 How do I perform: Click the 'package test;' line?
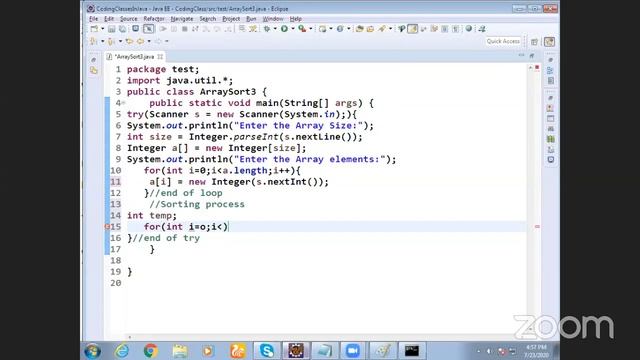[x=163, y=69]
